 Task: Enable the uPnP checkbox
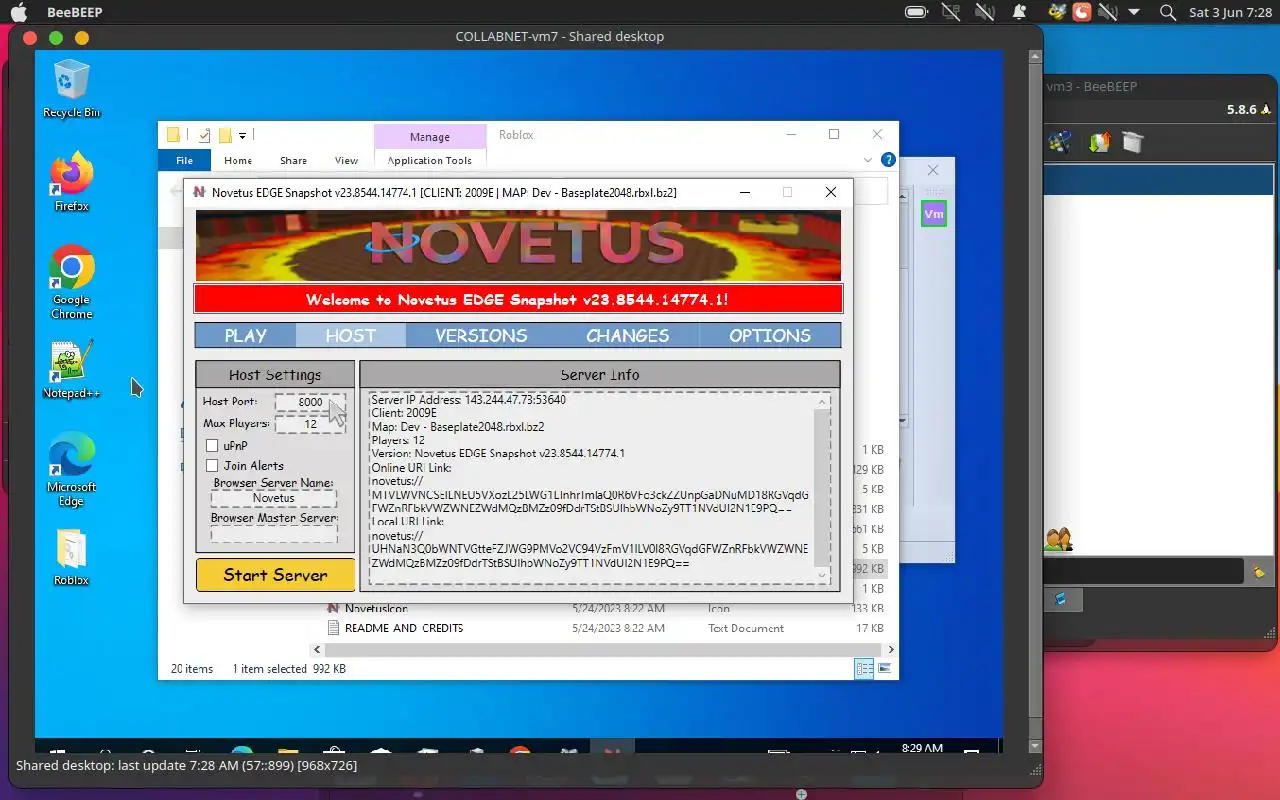[x=212, y=446]
